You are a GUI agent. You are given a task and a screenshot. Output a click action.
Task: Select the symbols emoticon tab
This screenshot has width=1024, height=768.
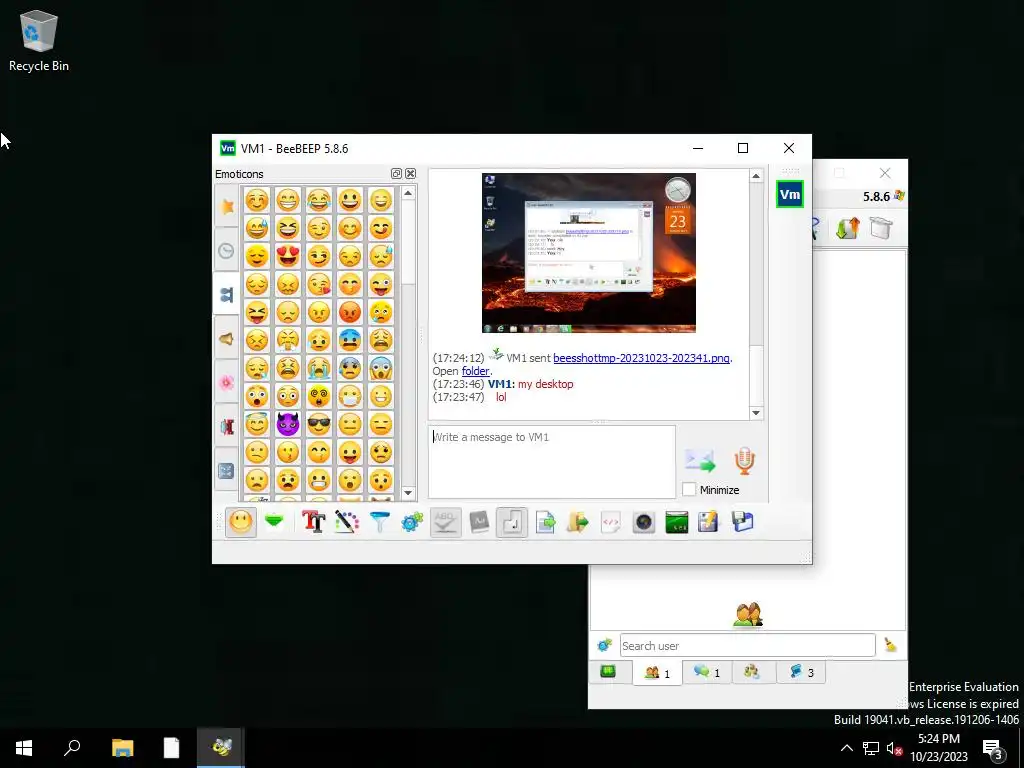(227, 471)
